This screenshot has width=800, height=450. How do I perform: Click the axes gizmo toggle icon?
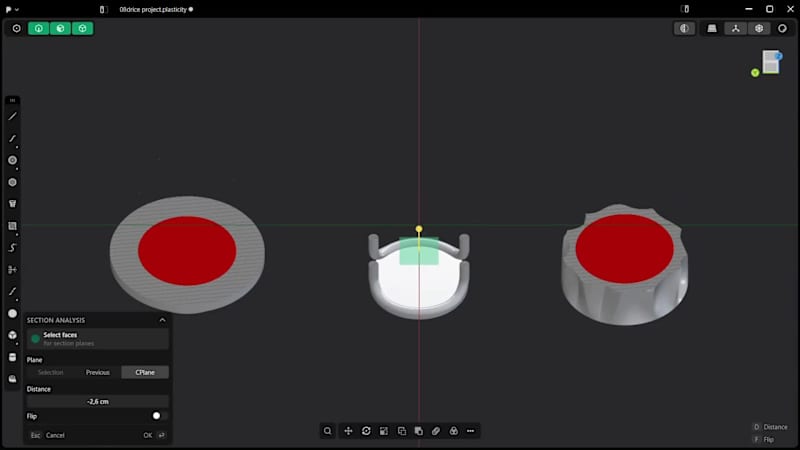(x=736, y=29)
